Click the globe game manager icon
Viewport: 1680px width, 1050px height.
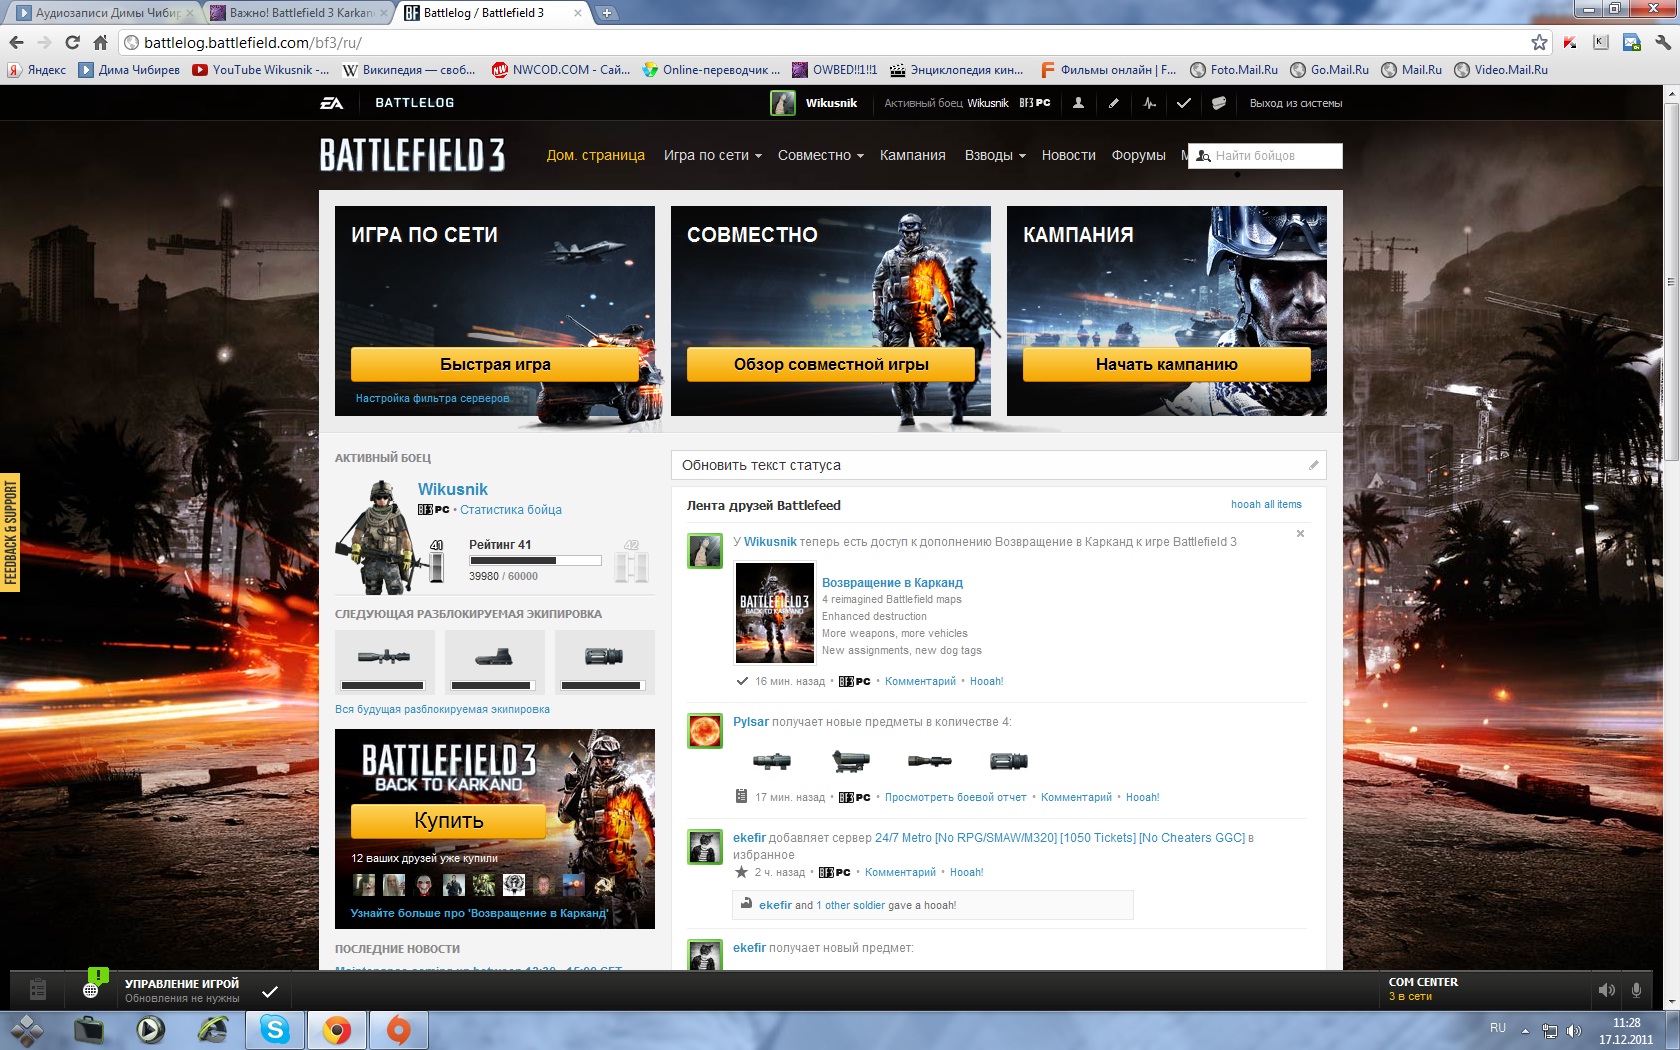pyautogui.click(x=91, y=990)
